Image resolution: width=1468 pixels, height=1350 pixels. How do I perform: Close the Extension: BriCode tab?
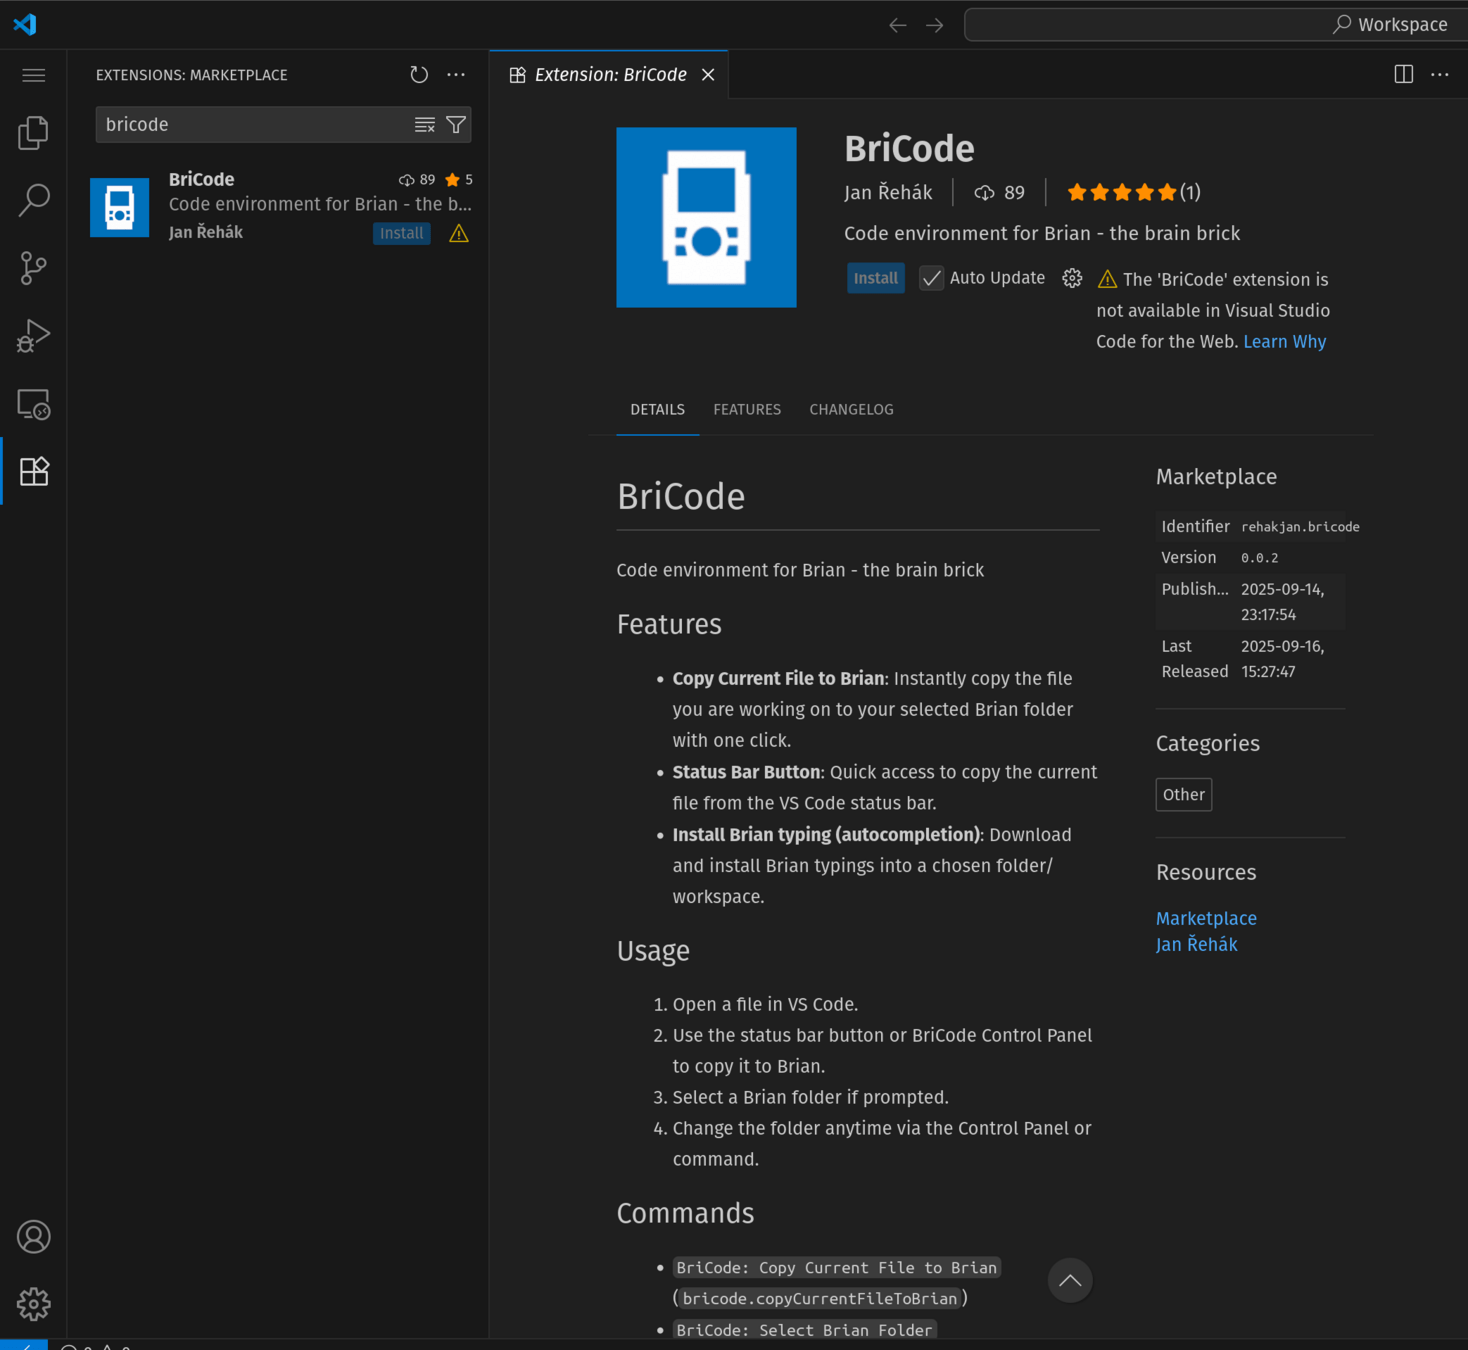(x=708, y=75)
